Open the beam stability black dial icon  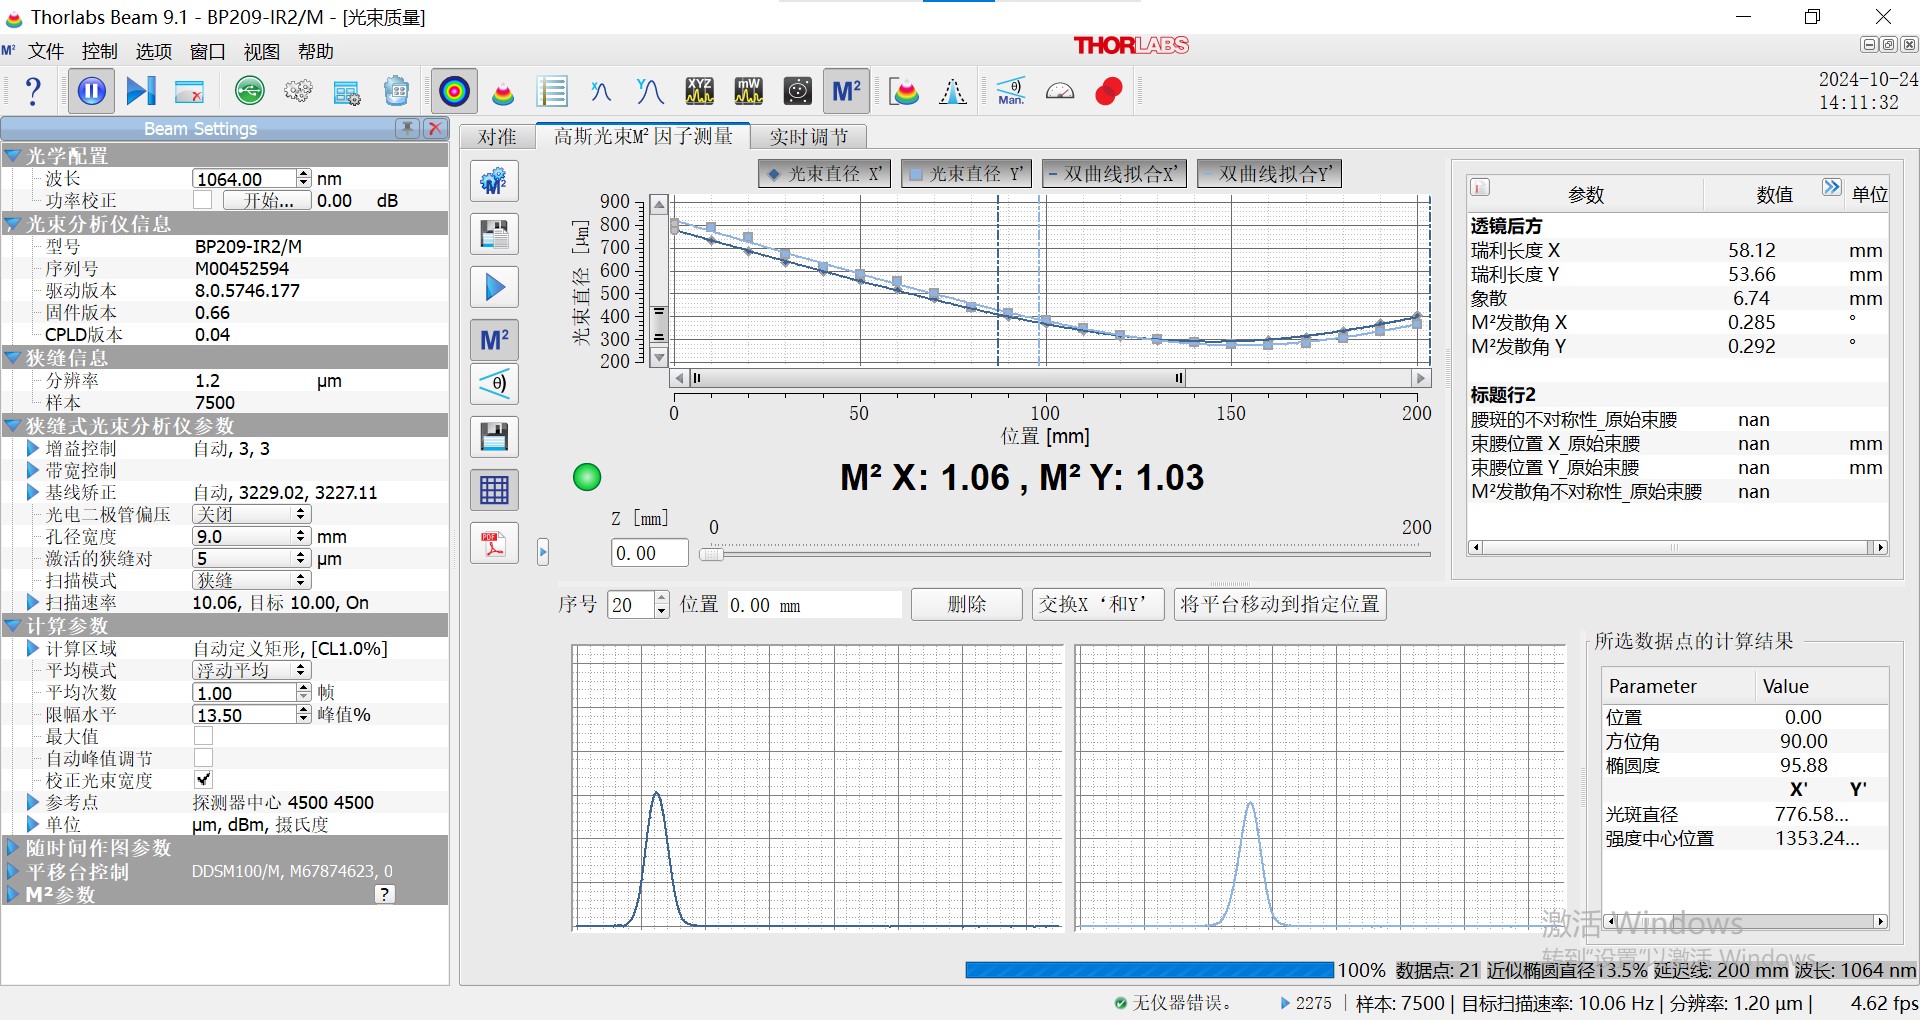tap(797, 92)
